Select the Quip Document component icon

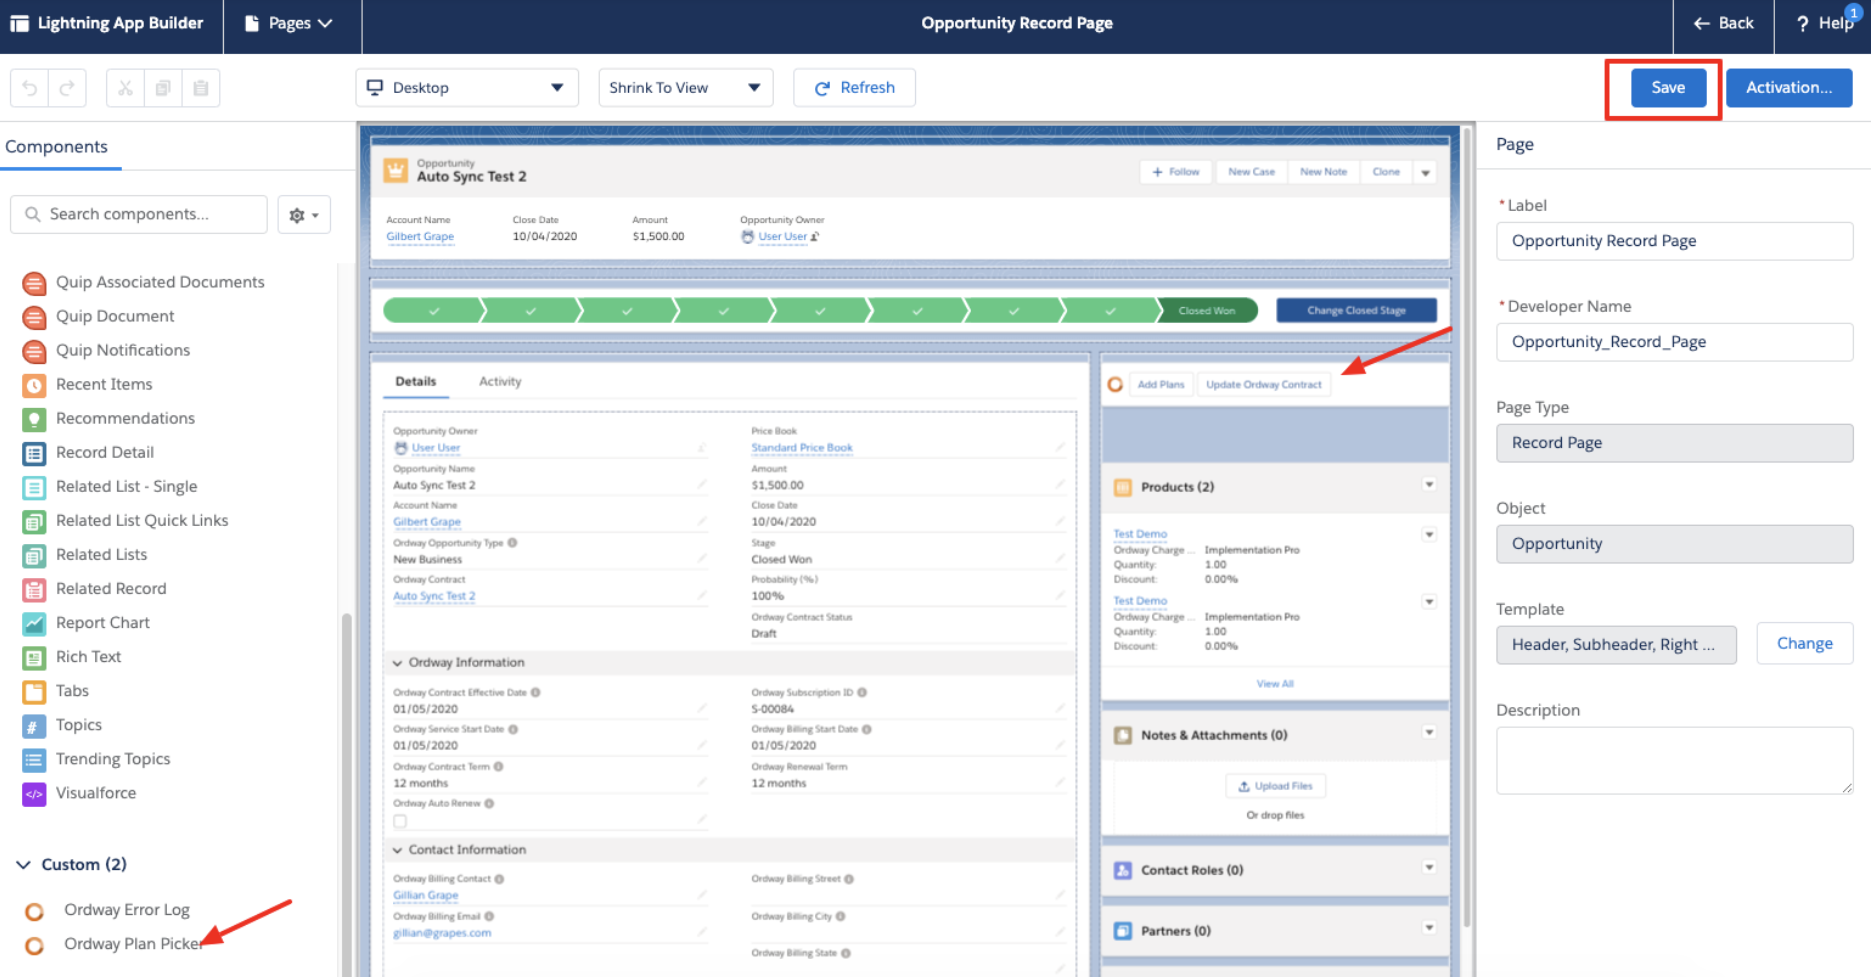[34, 317]
